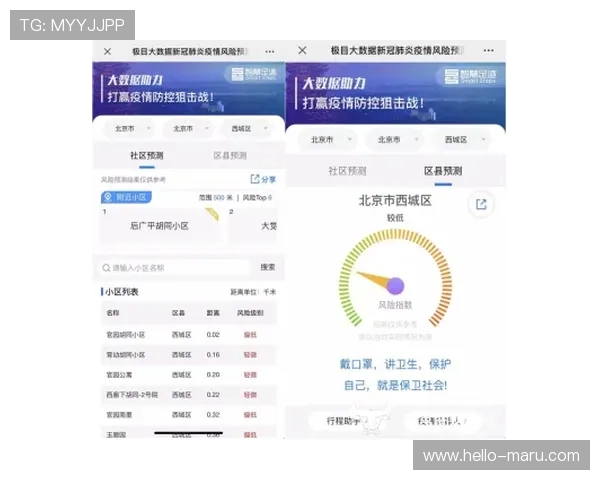Open the three-dots menu on right screen

(488, 50)
